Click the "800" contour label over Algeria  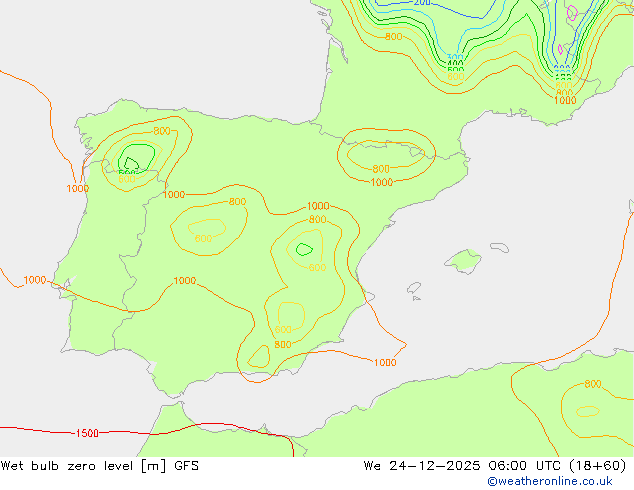click(x=593, y=384)
